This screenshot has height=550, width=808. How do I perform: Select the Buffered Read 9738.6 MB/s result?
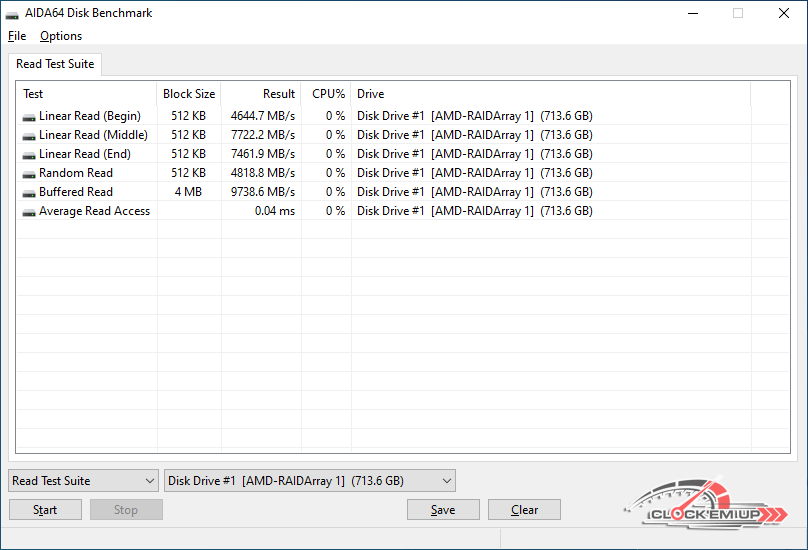click(x=263, y=192)
